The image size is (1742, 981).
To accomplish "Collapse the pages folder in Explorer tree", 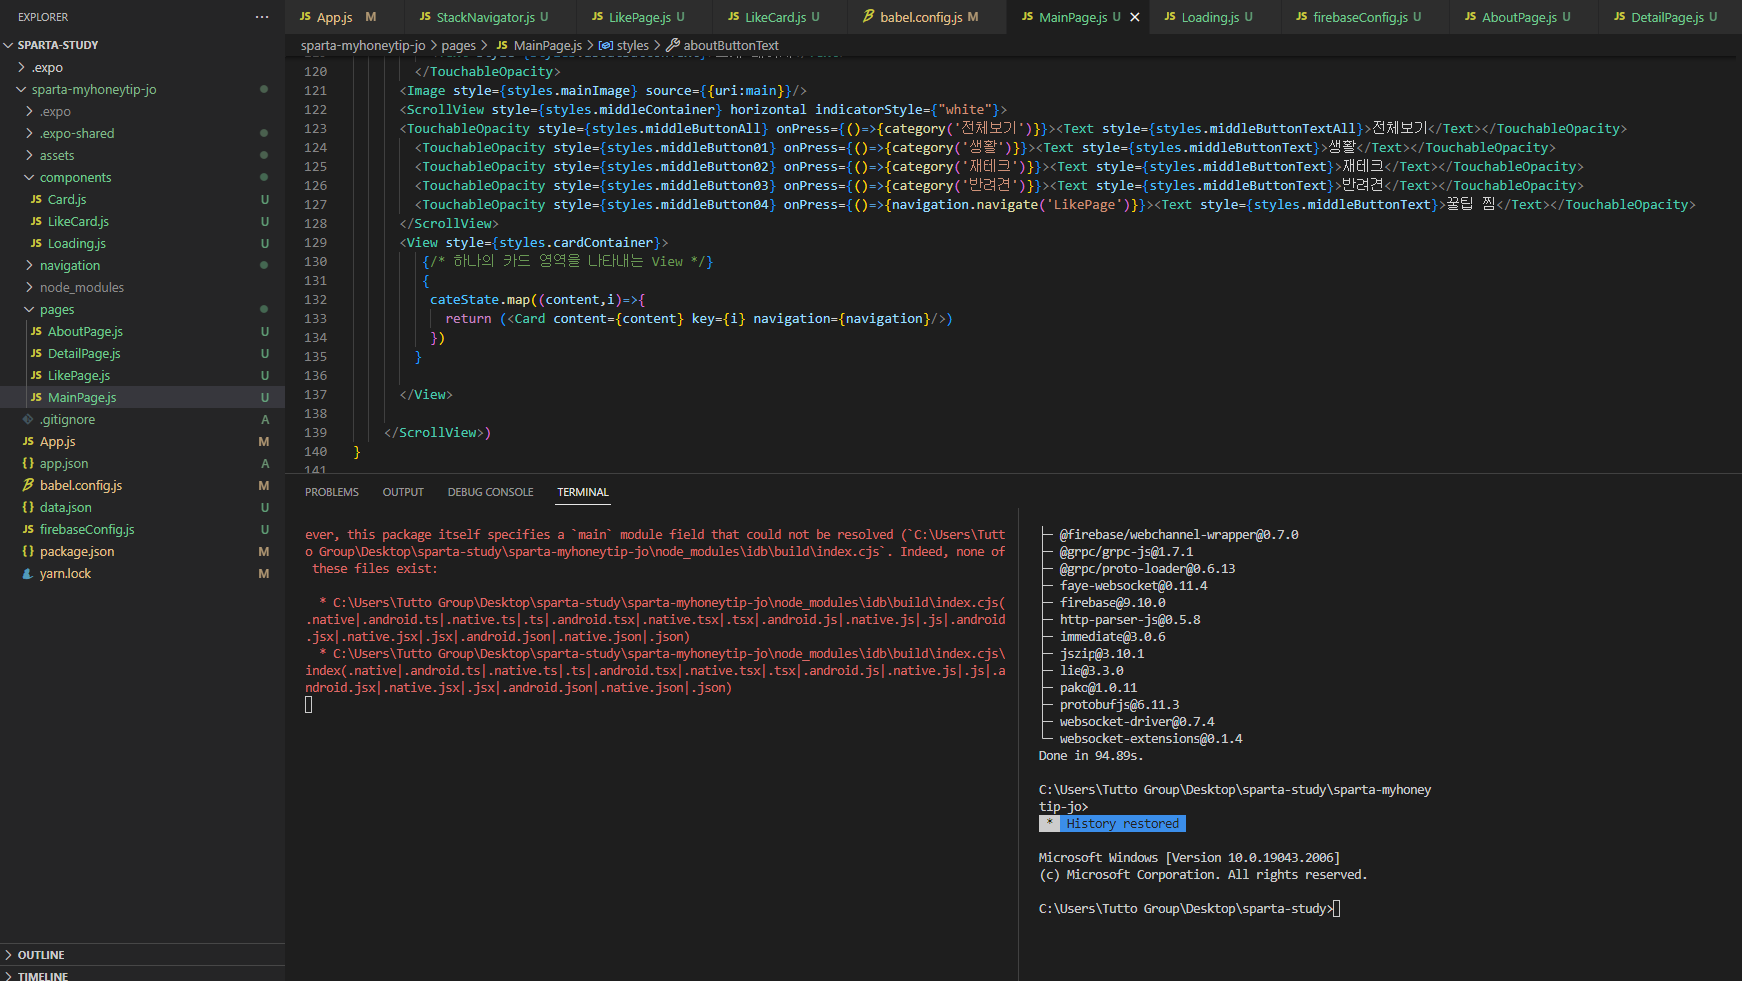I will pos(30,310).
